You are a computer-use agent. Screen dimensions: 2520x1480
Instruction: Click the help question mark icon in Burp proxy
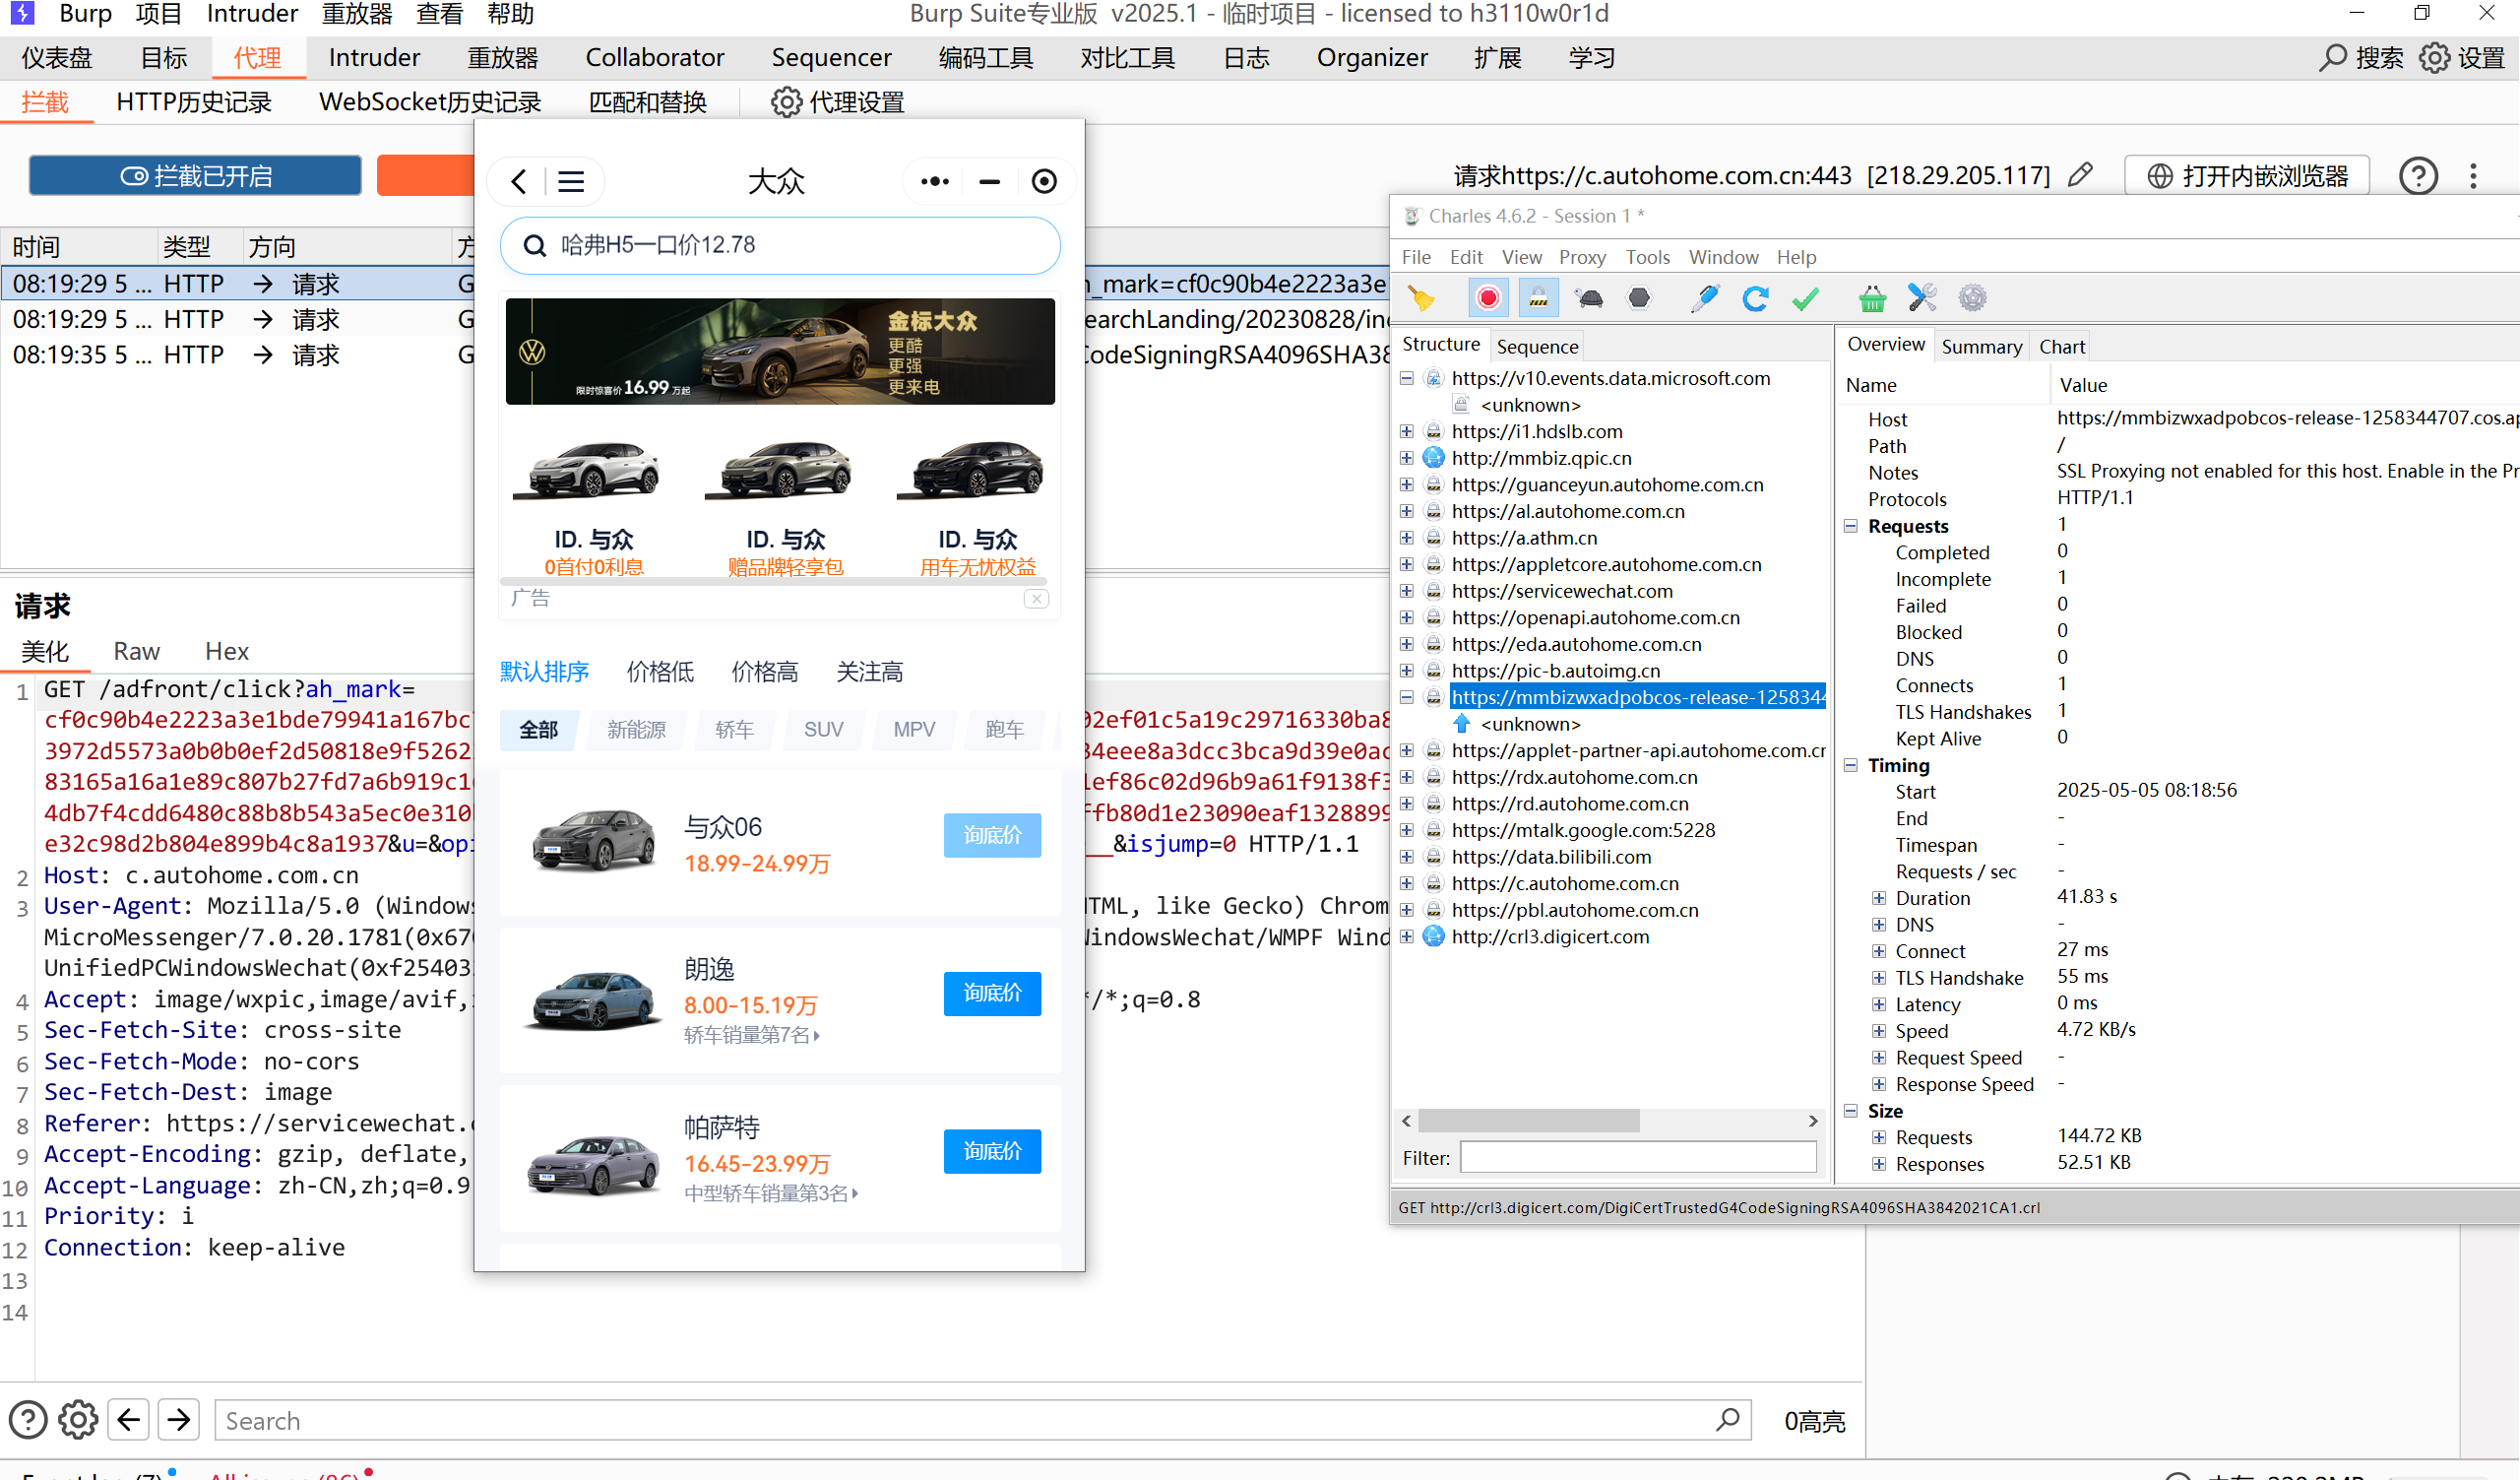click(2419, 175)
